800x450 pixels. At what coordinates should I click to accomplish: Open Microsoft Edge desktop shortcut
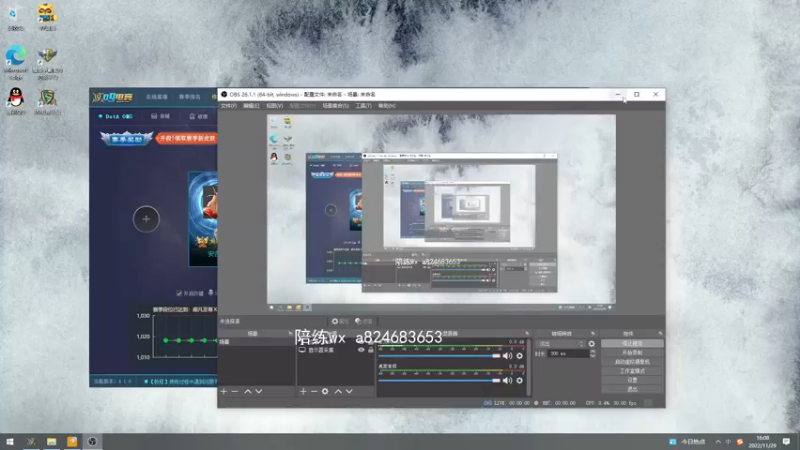16,62
